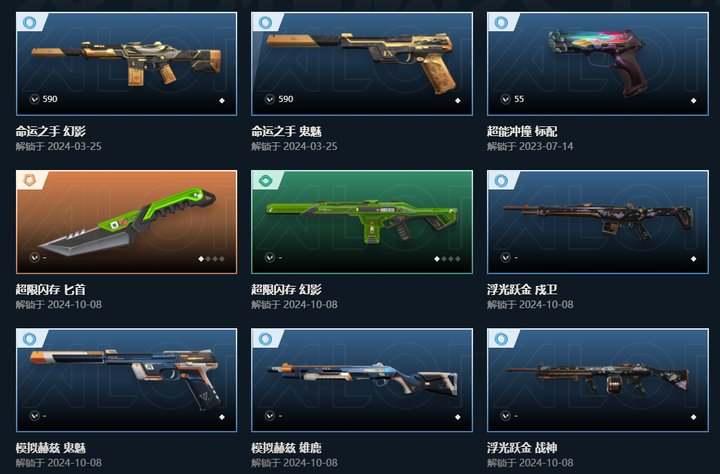This screenshot has height=474, width=720.
Task: Select second variant dot on 超限闪存 幻影 card
Action: point(444,259)
